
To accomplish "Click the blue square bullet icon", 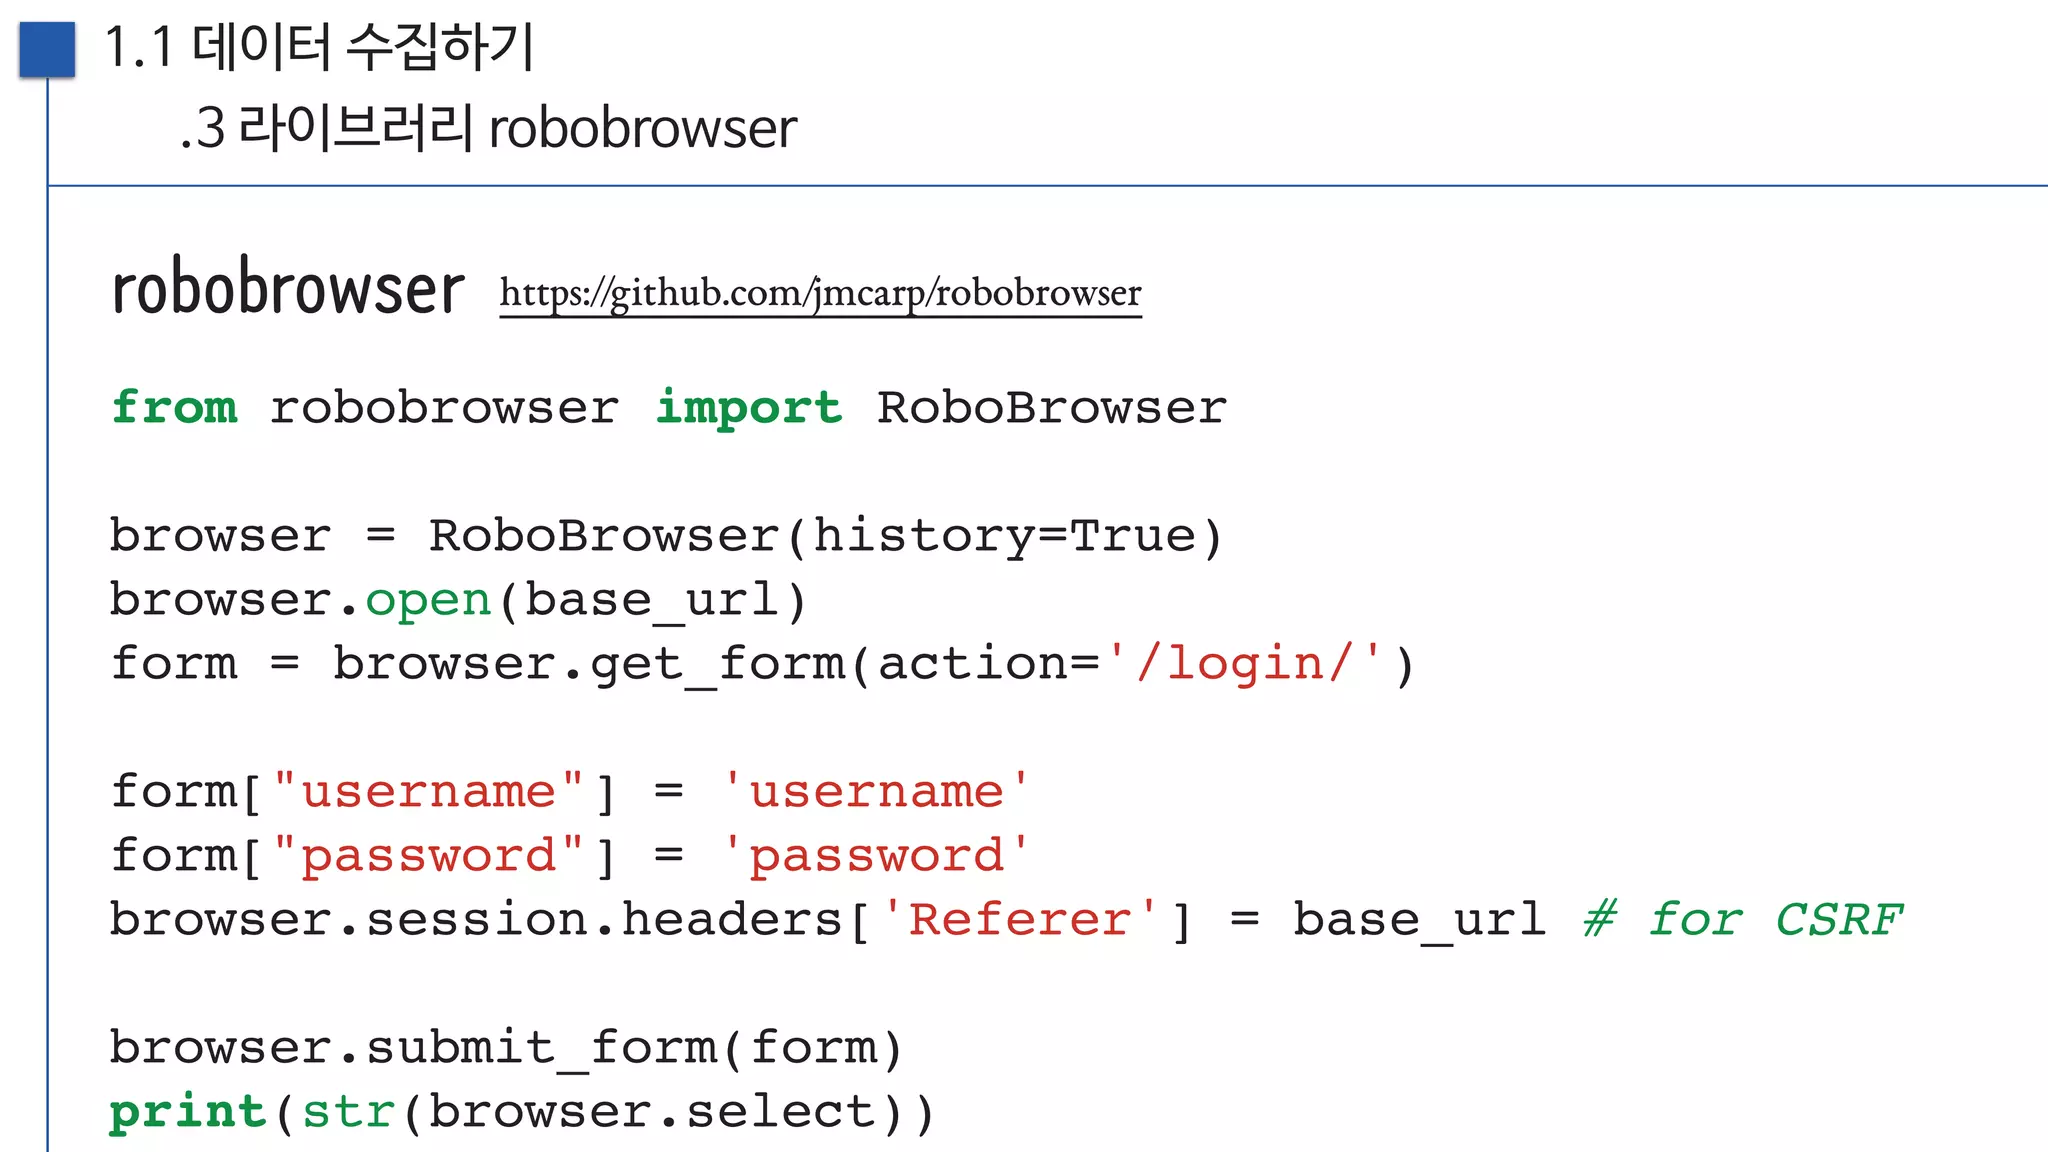I will tap(47, 49).
